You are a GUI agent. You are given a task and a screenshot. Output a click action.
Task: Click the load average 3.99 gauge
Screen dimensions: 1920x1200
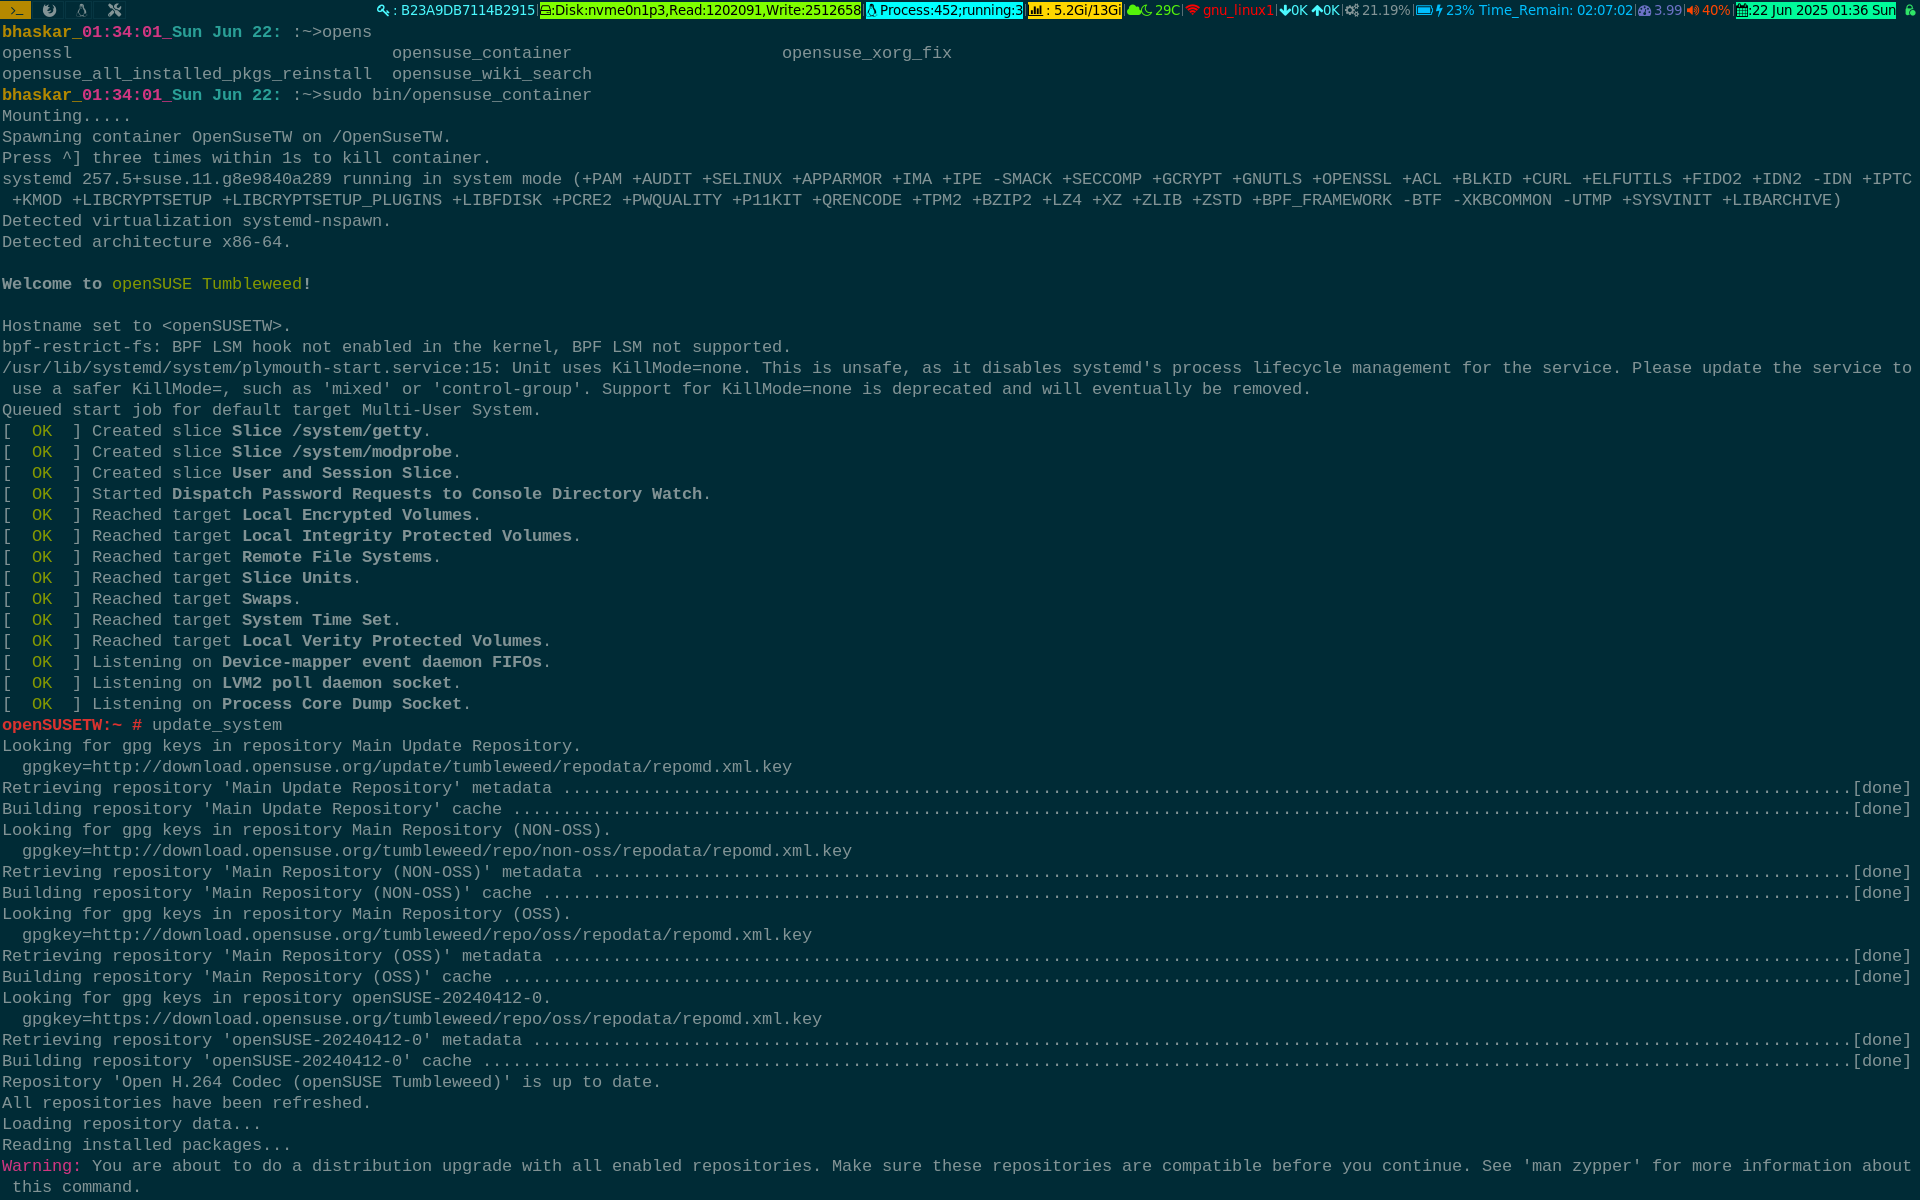click(x=1660, y=10)
